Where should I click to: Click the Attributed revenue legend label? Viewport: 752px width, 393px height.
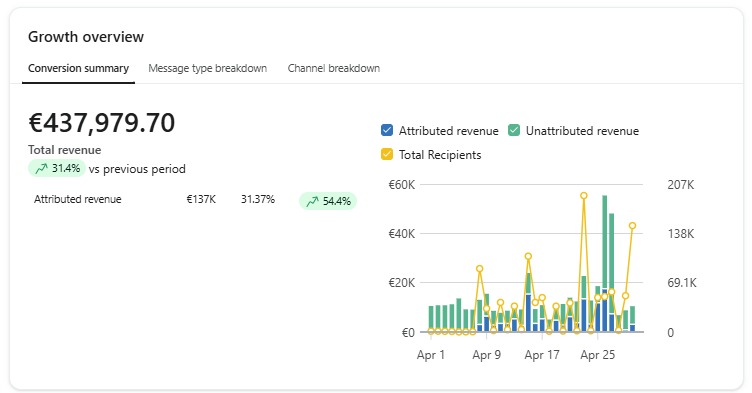(x=448, y=131)
